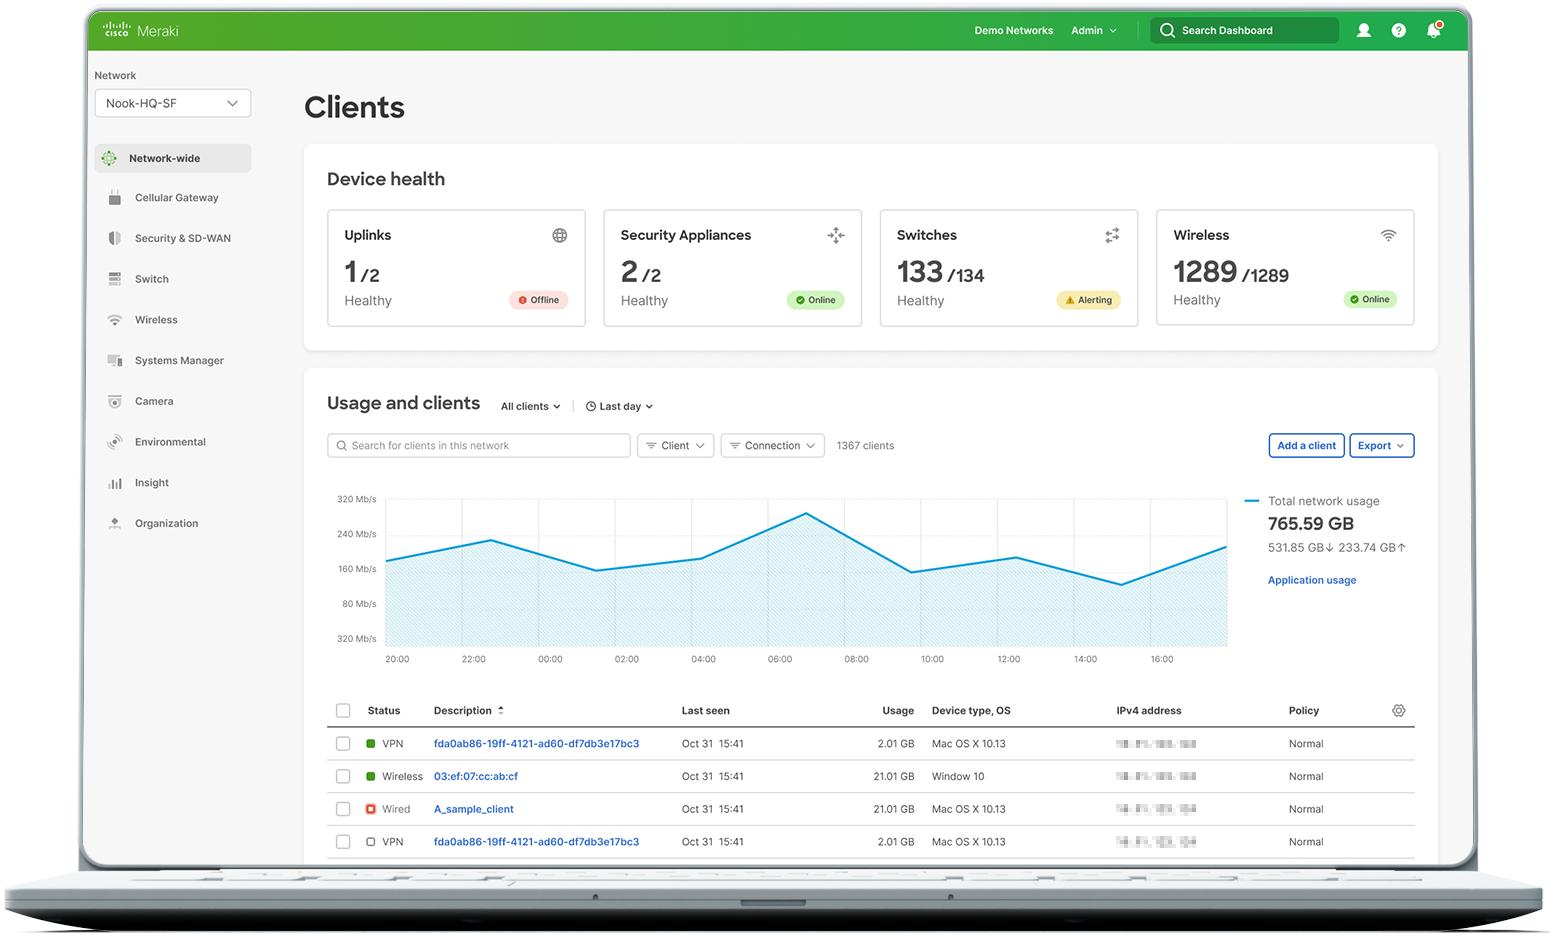Click the Cisco Meraki logo
This screenshot has height=936, width=1550.
click(x=141, y=30)
